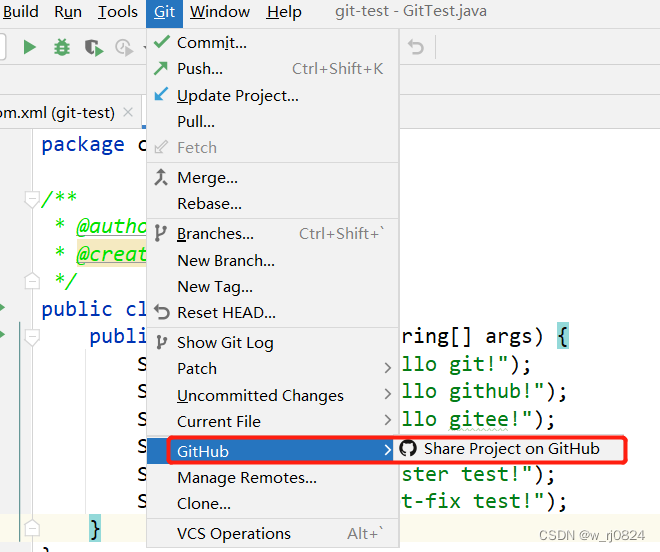
Task: Open the Window menu
Action: point(220,11)
